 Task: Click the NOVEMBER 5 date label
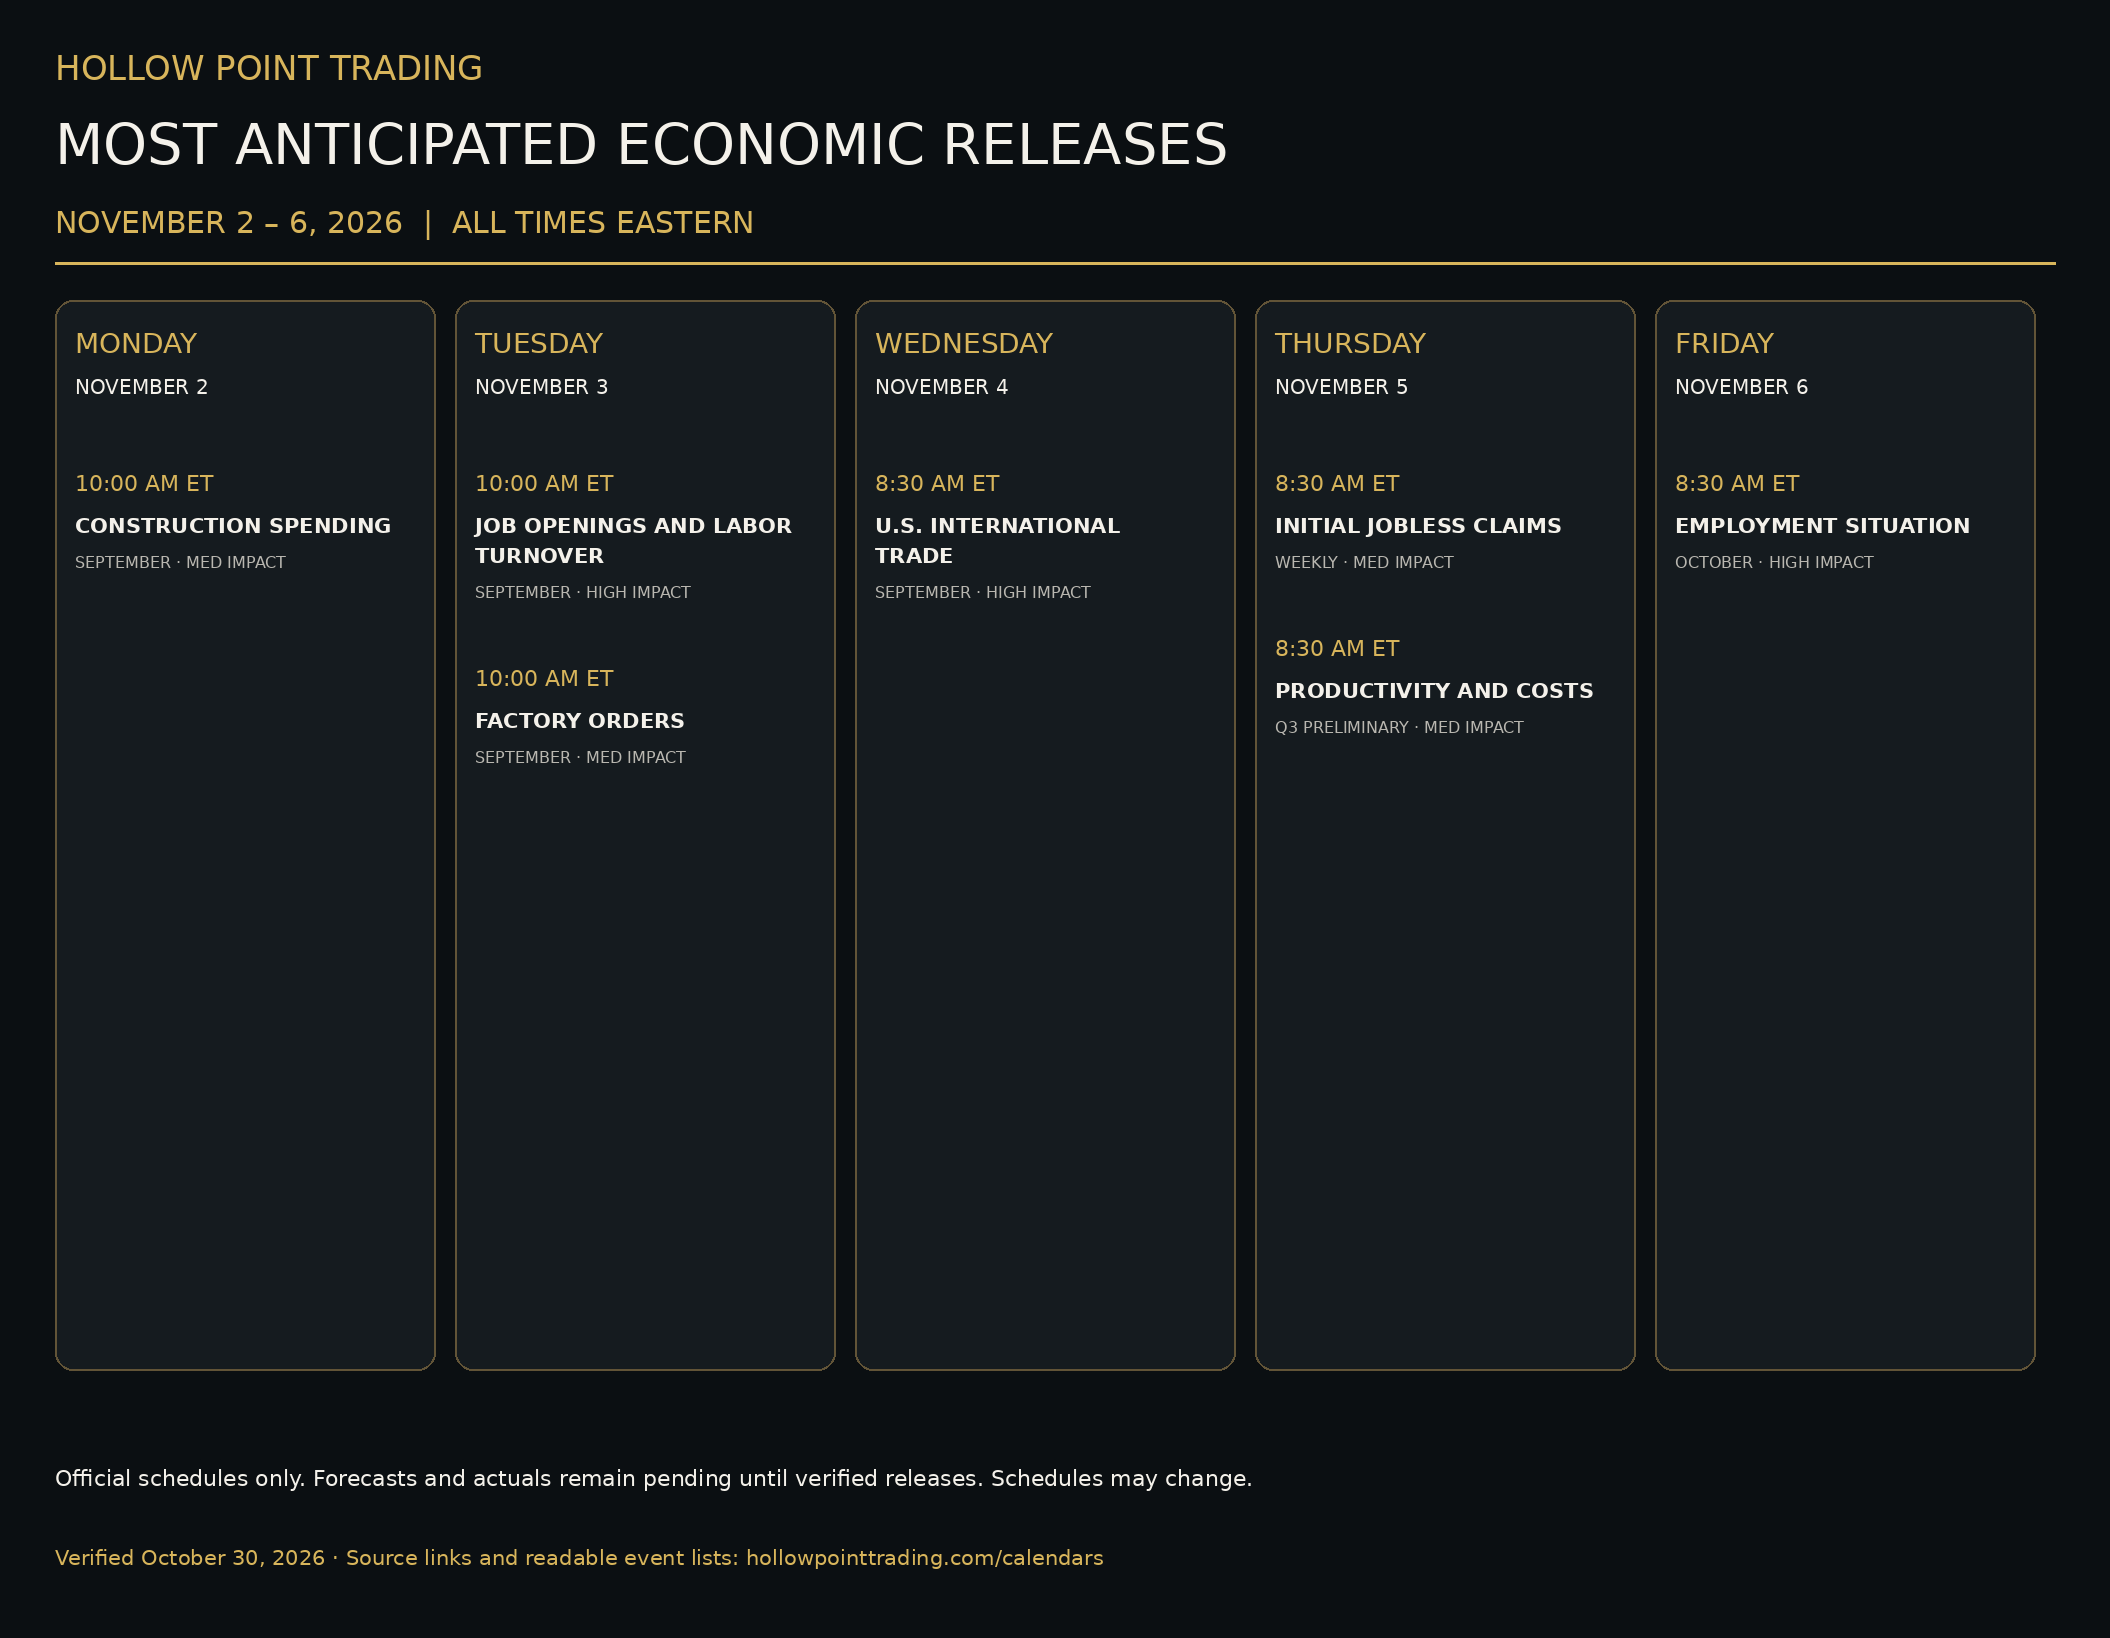[1341, 387]
